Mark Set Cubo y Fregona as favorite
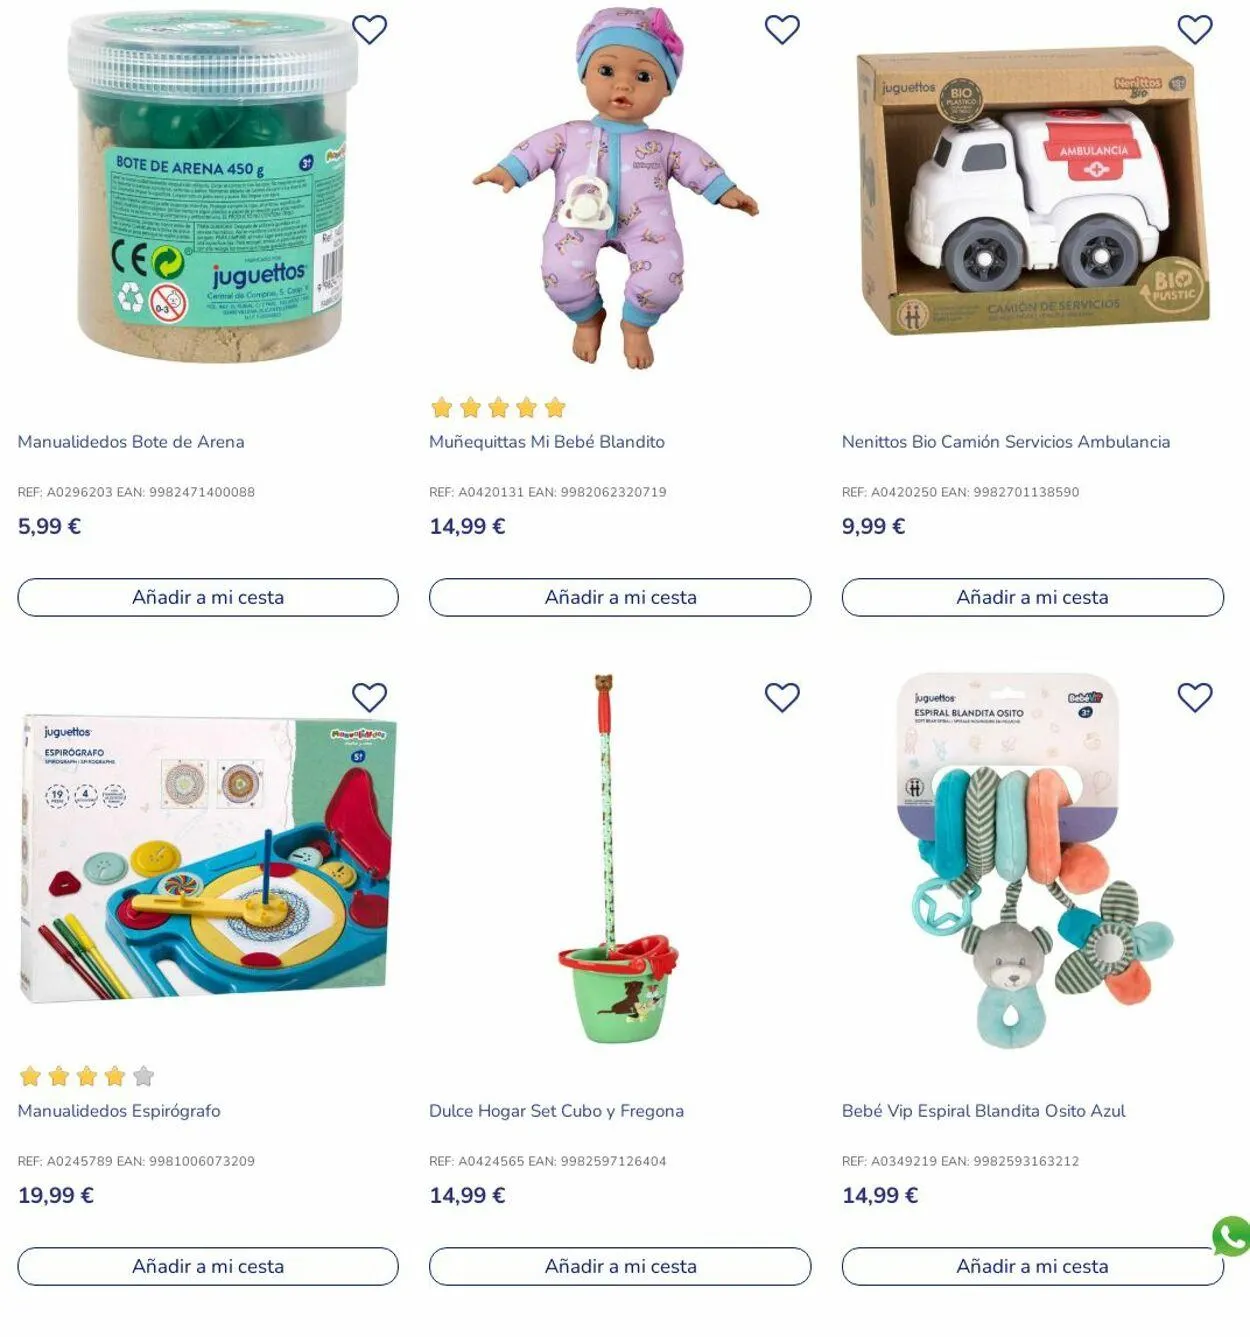The image size is (1250, 1337). [782, 697]
